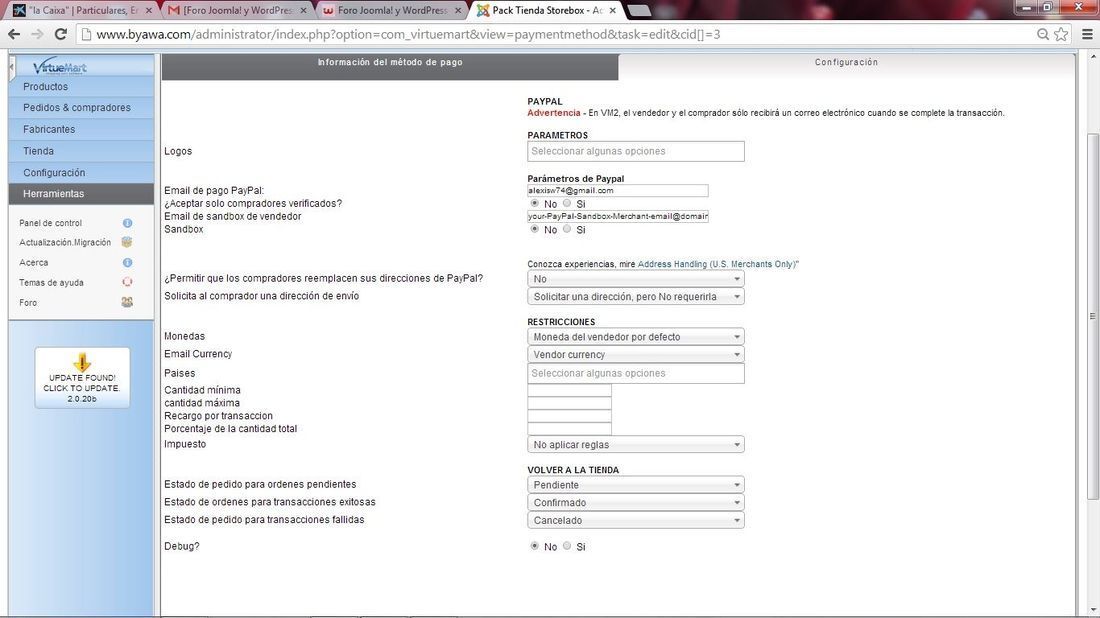Open Fabricantes menu
The image size is (1100, 618).
click(81, 129)
